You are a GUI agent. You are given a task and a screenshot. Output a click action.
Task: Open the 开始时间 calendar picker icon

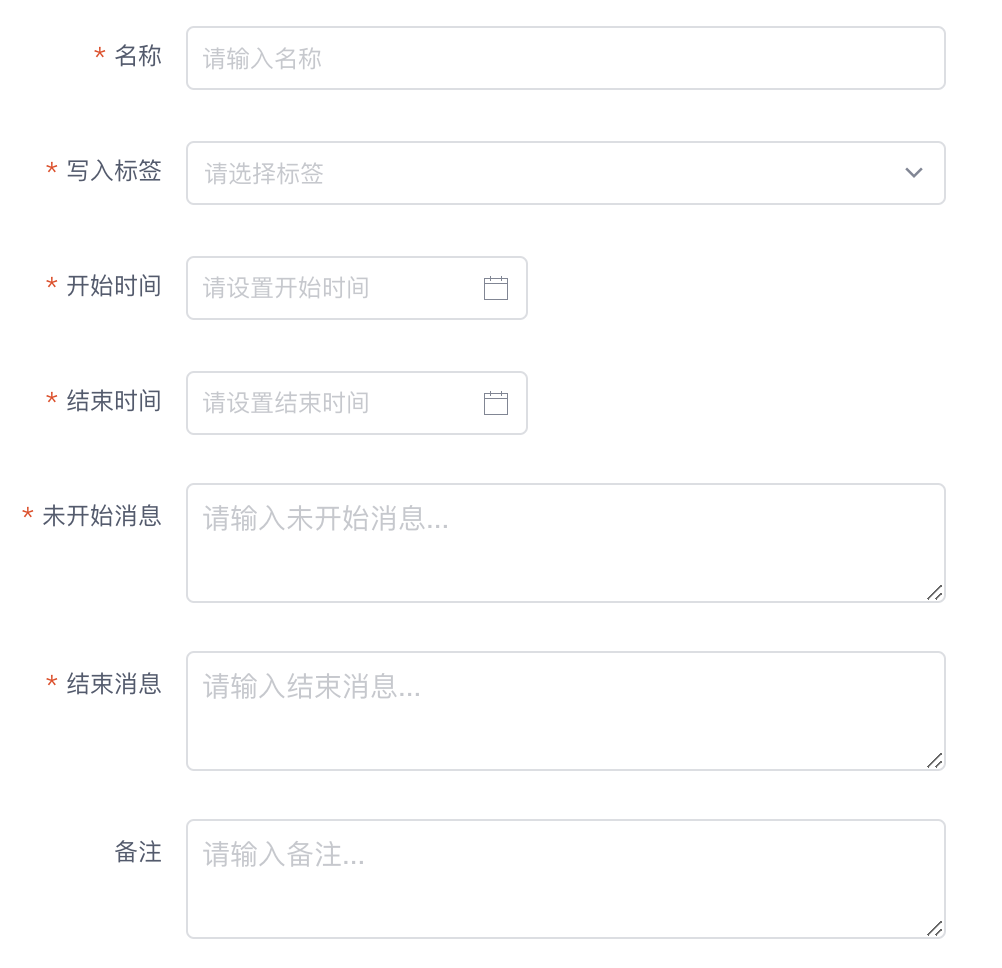click(496, 288)
